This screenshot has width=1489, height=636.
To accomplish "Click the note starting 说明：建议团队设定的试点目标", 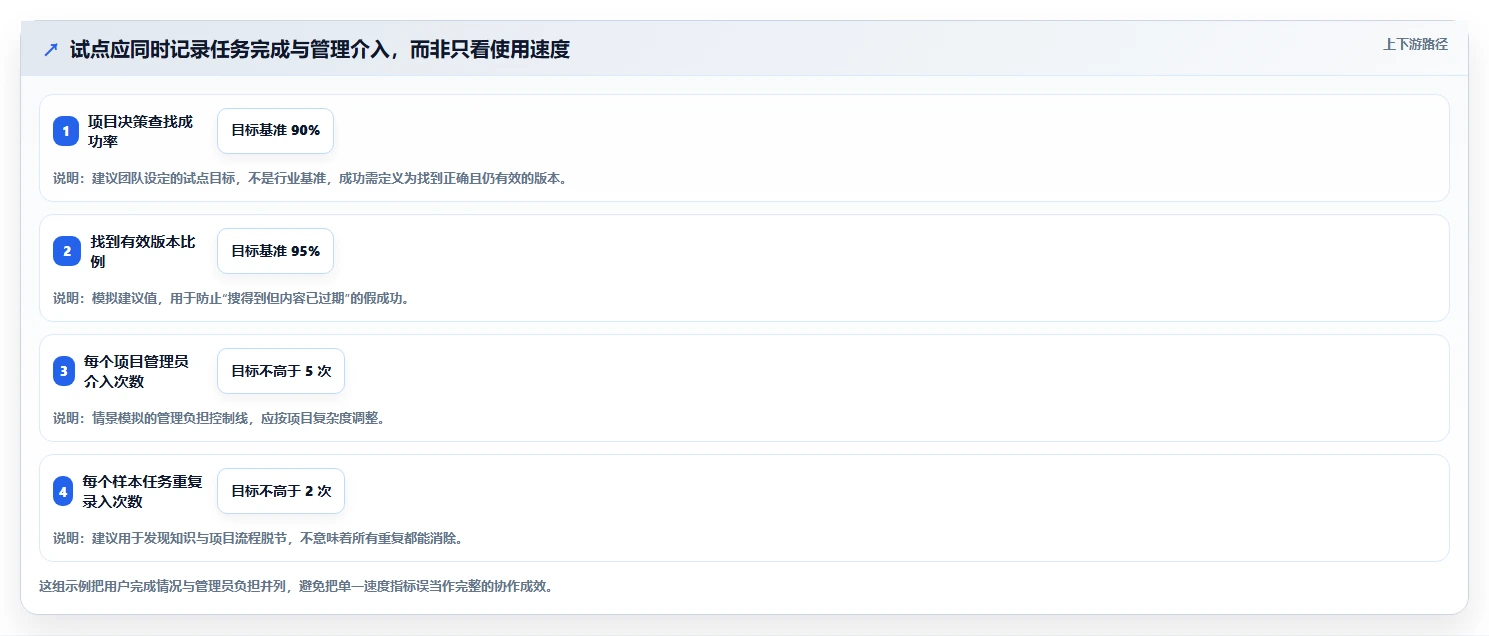I will 311,178.
